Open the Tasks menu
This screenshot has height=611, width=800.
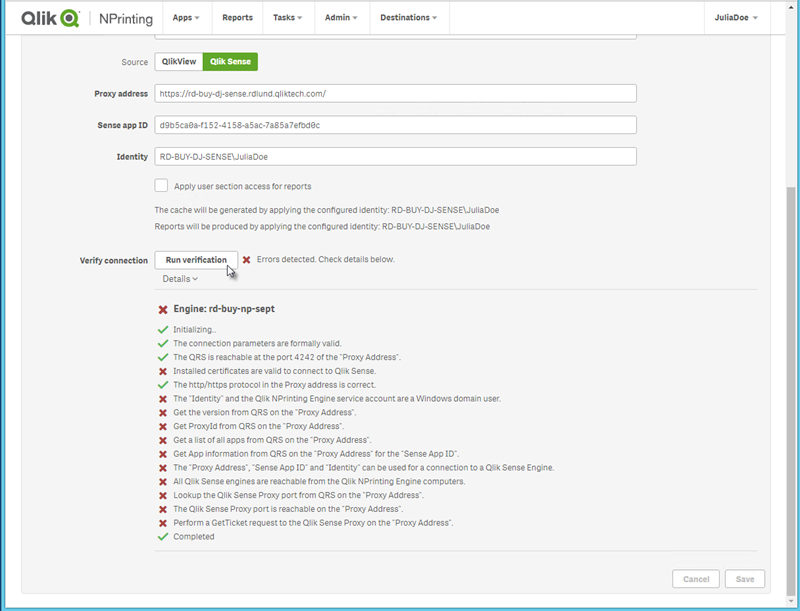[288, 17]
